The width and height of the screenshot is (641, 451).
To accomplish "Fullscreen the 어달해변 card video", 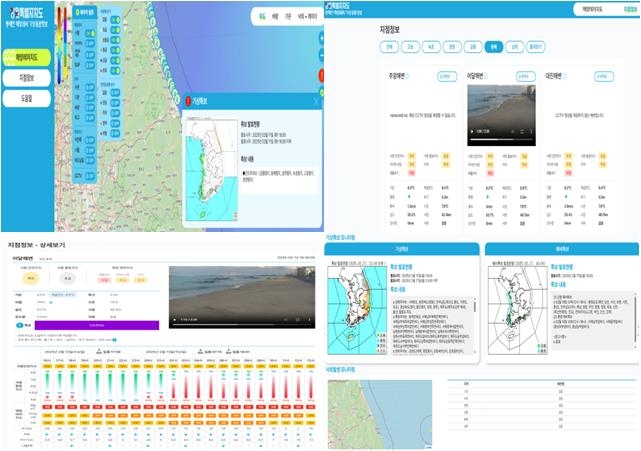I will (522, 131).
